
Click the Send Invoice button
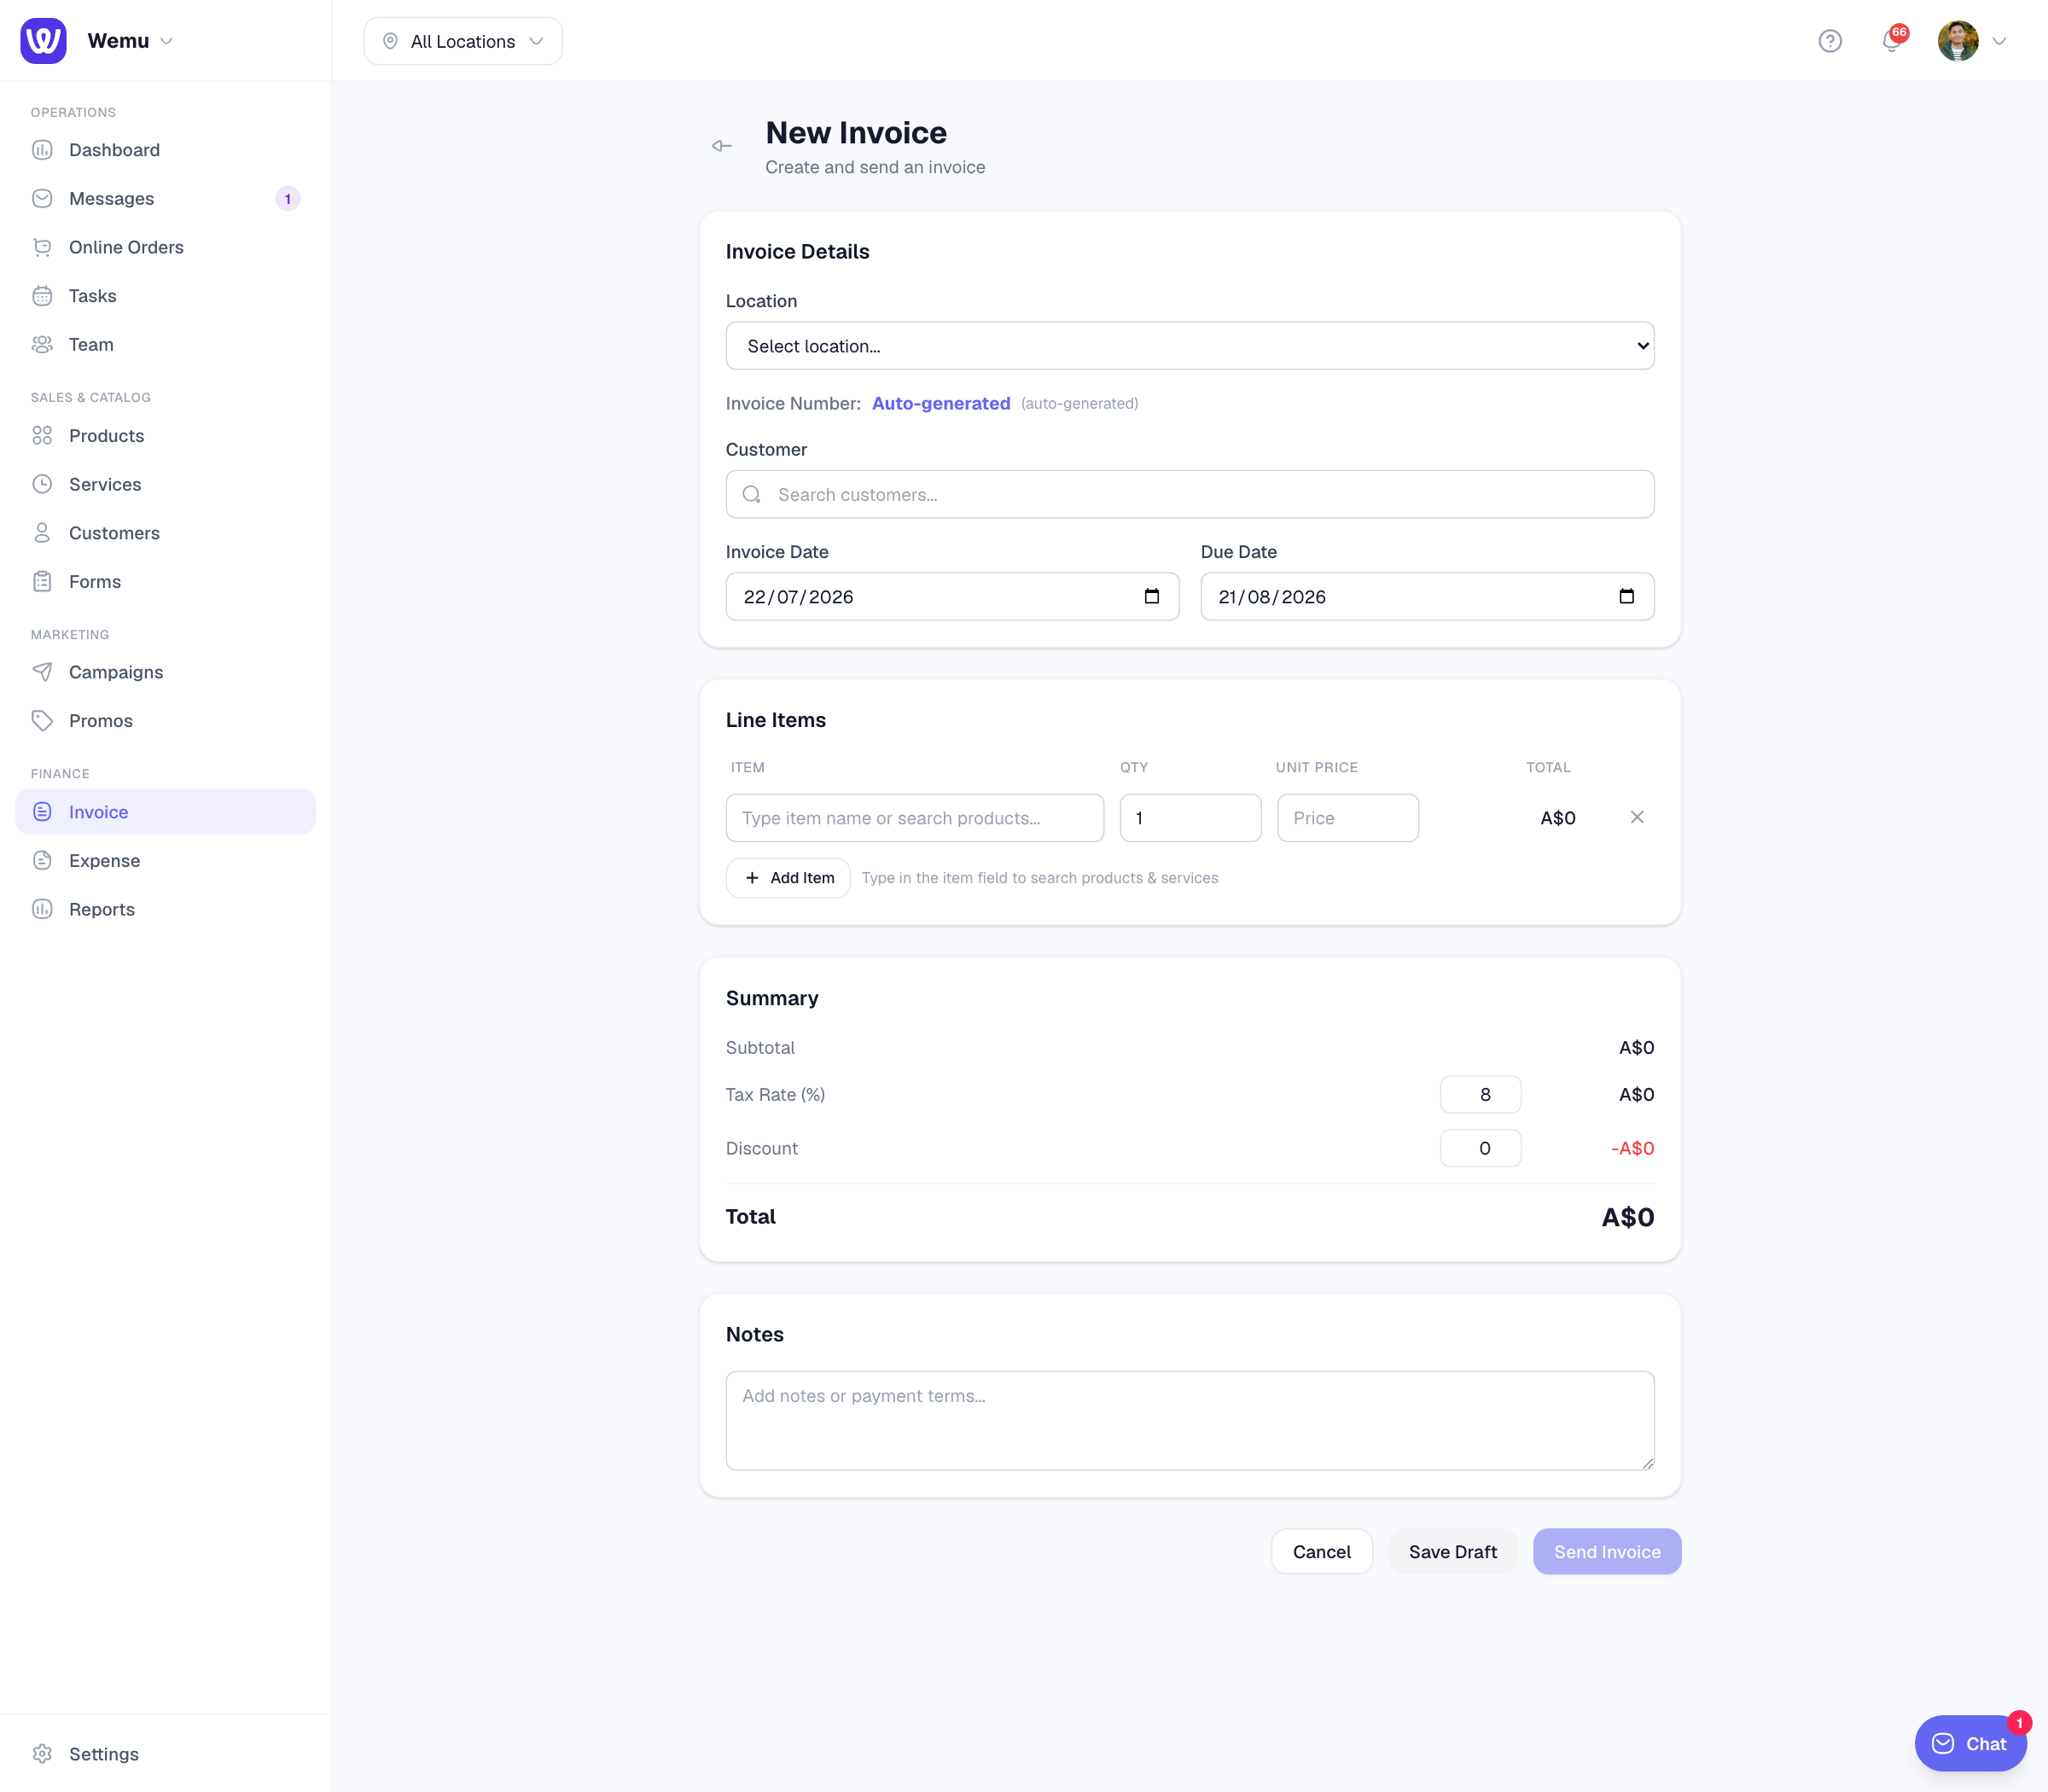tap(1607, 1551)
